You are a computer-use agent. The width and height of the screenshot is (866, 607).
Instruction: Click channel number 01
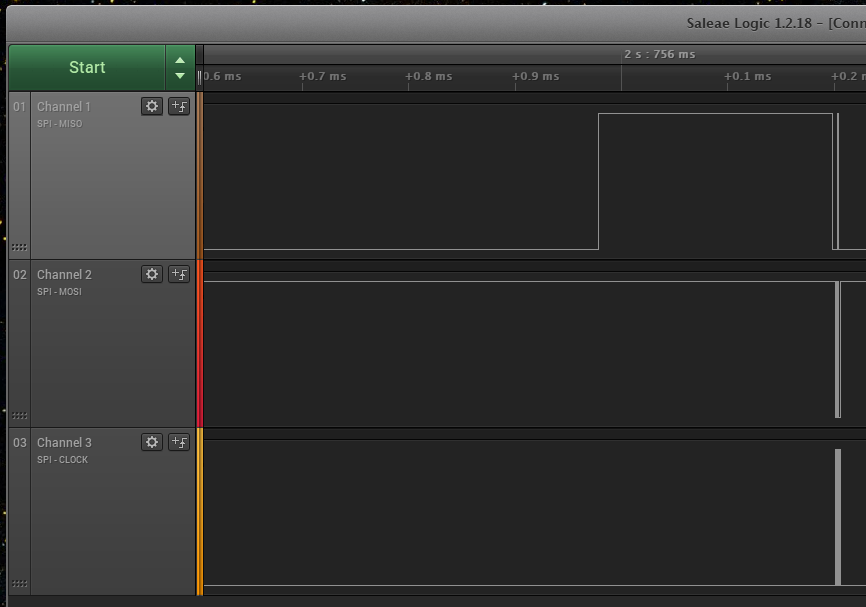coord(19,107)
